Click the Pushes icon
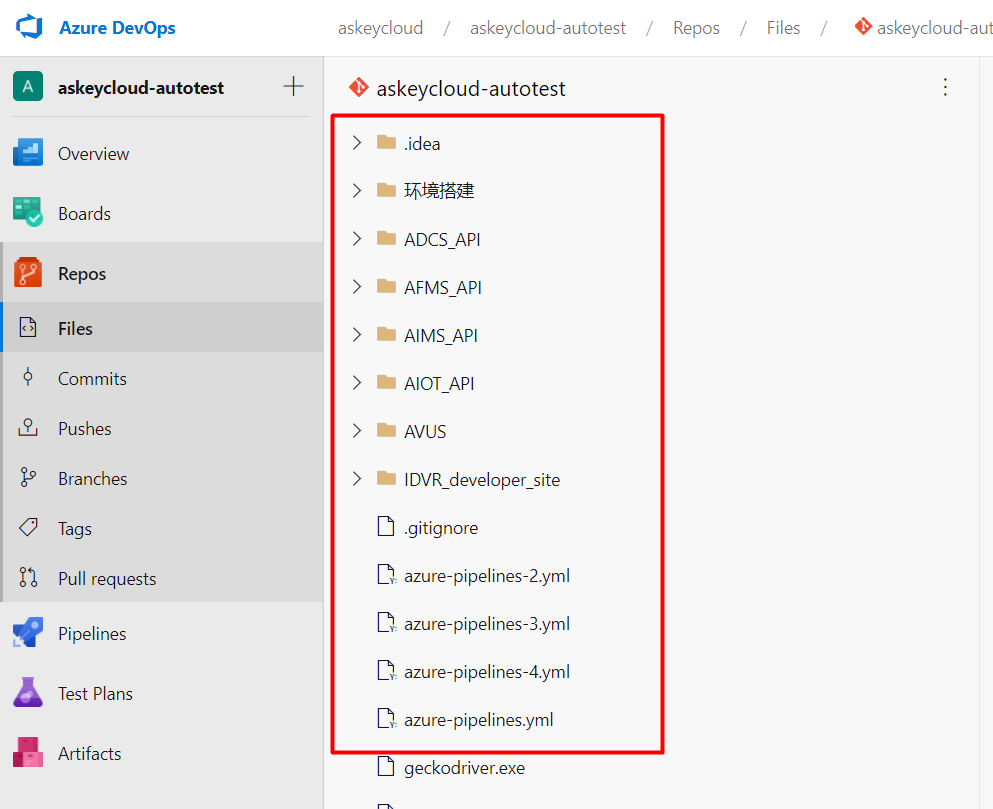The width and height of the screenshot is (993, 809). pyautogui.click(x=28, y=428)
